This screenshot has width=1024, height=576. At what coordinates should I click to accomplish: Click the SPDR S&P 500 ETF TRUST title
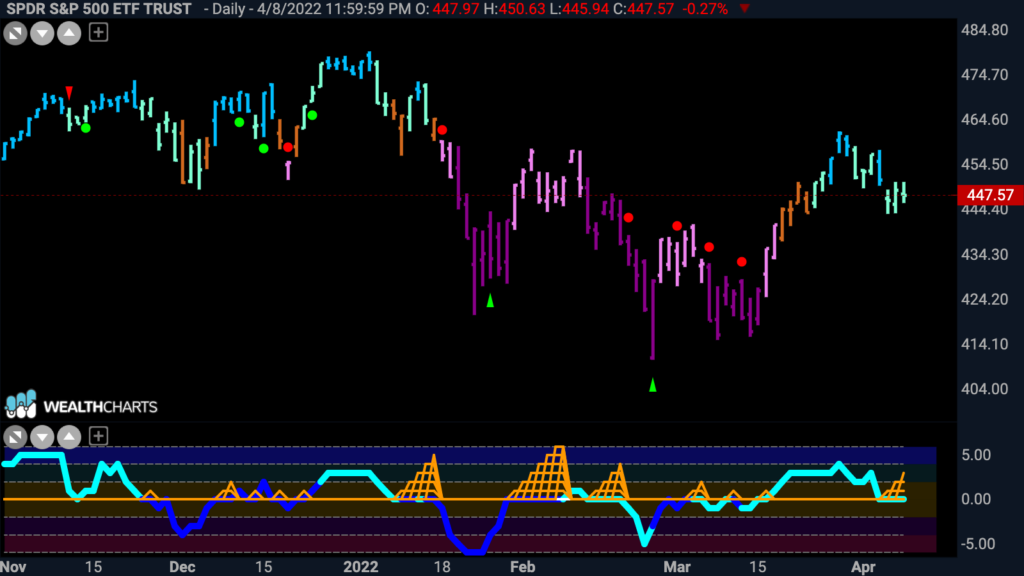pos(99,9)
